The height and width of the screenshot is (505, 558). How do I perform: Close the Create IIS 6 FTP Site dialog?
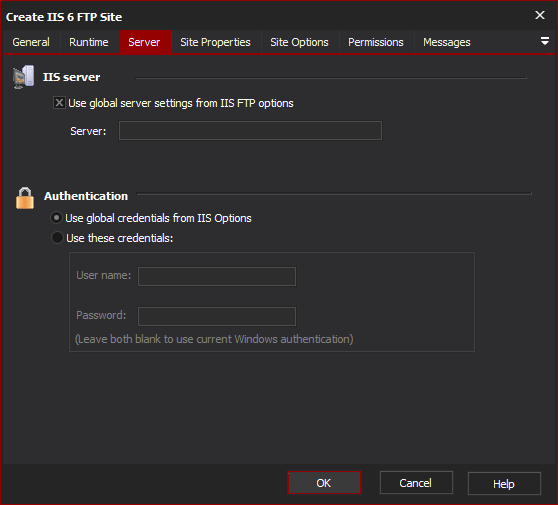tap(540, 15)
